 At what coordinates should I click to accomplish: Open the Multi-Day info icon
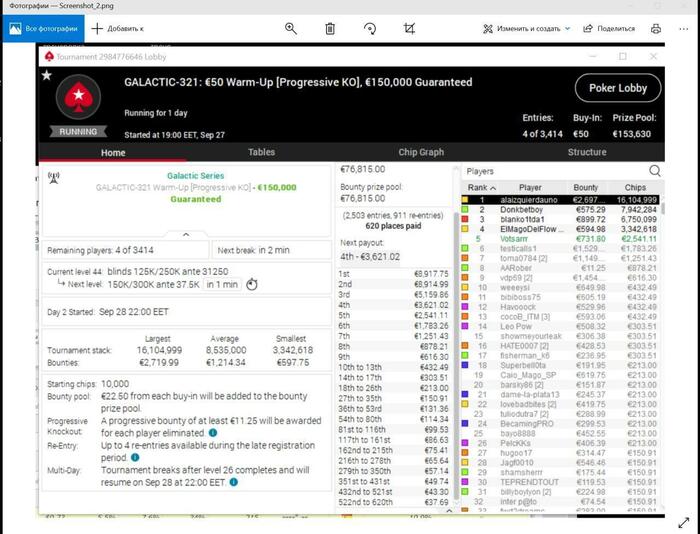pos(233,482)
